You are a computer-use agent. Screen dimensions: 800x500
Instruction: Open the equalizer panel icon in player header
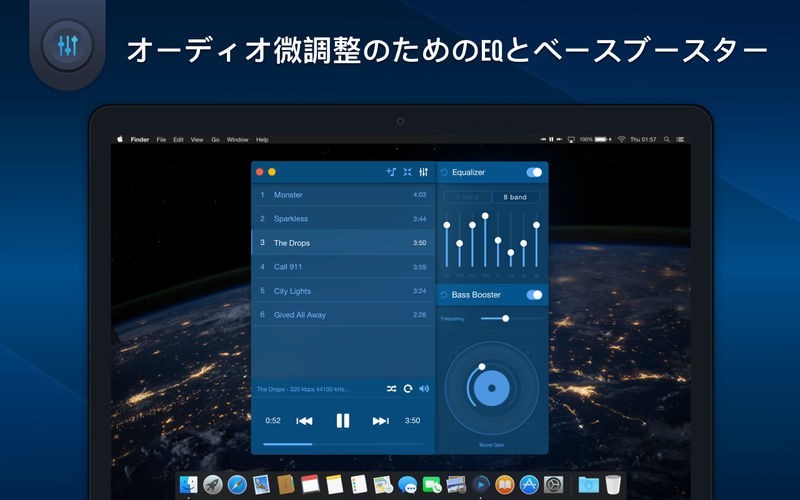[424, 172]
